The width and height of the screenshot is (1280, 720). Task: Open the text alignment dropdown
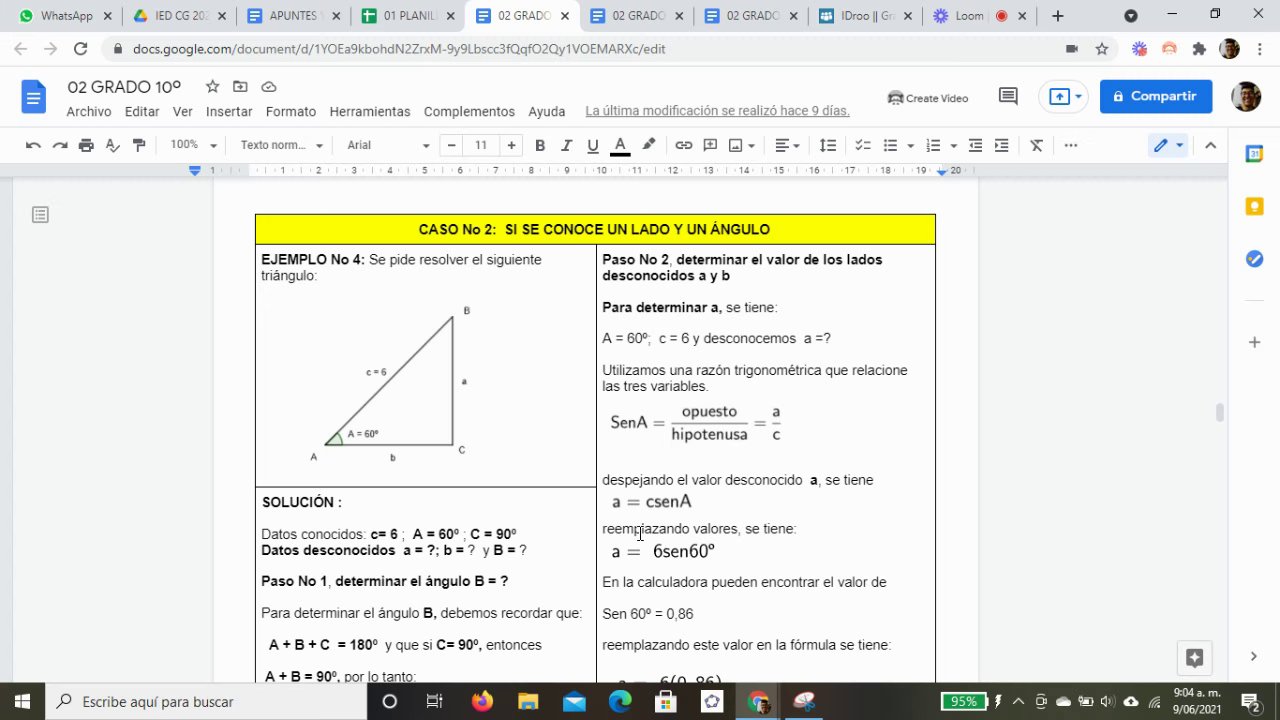pos(788,145)
